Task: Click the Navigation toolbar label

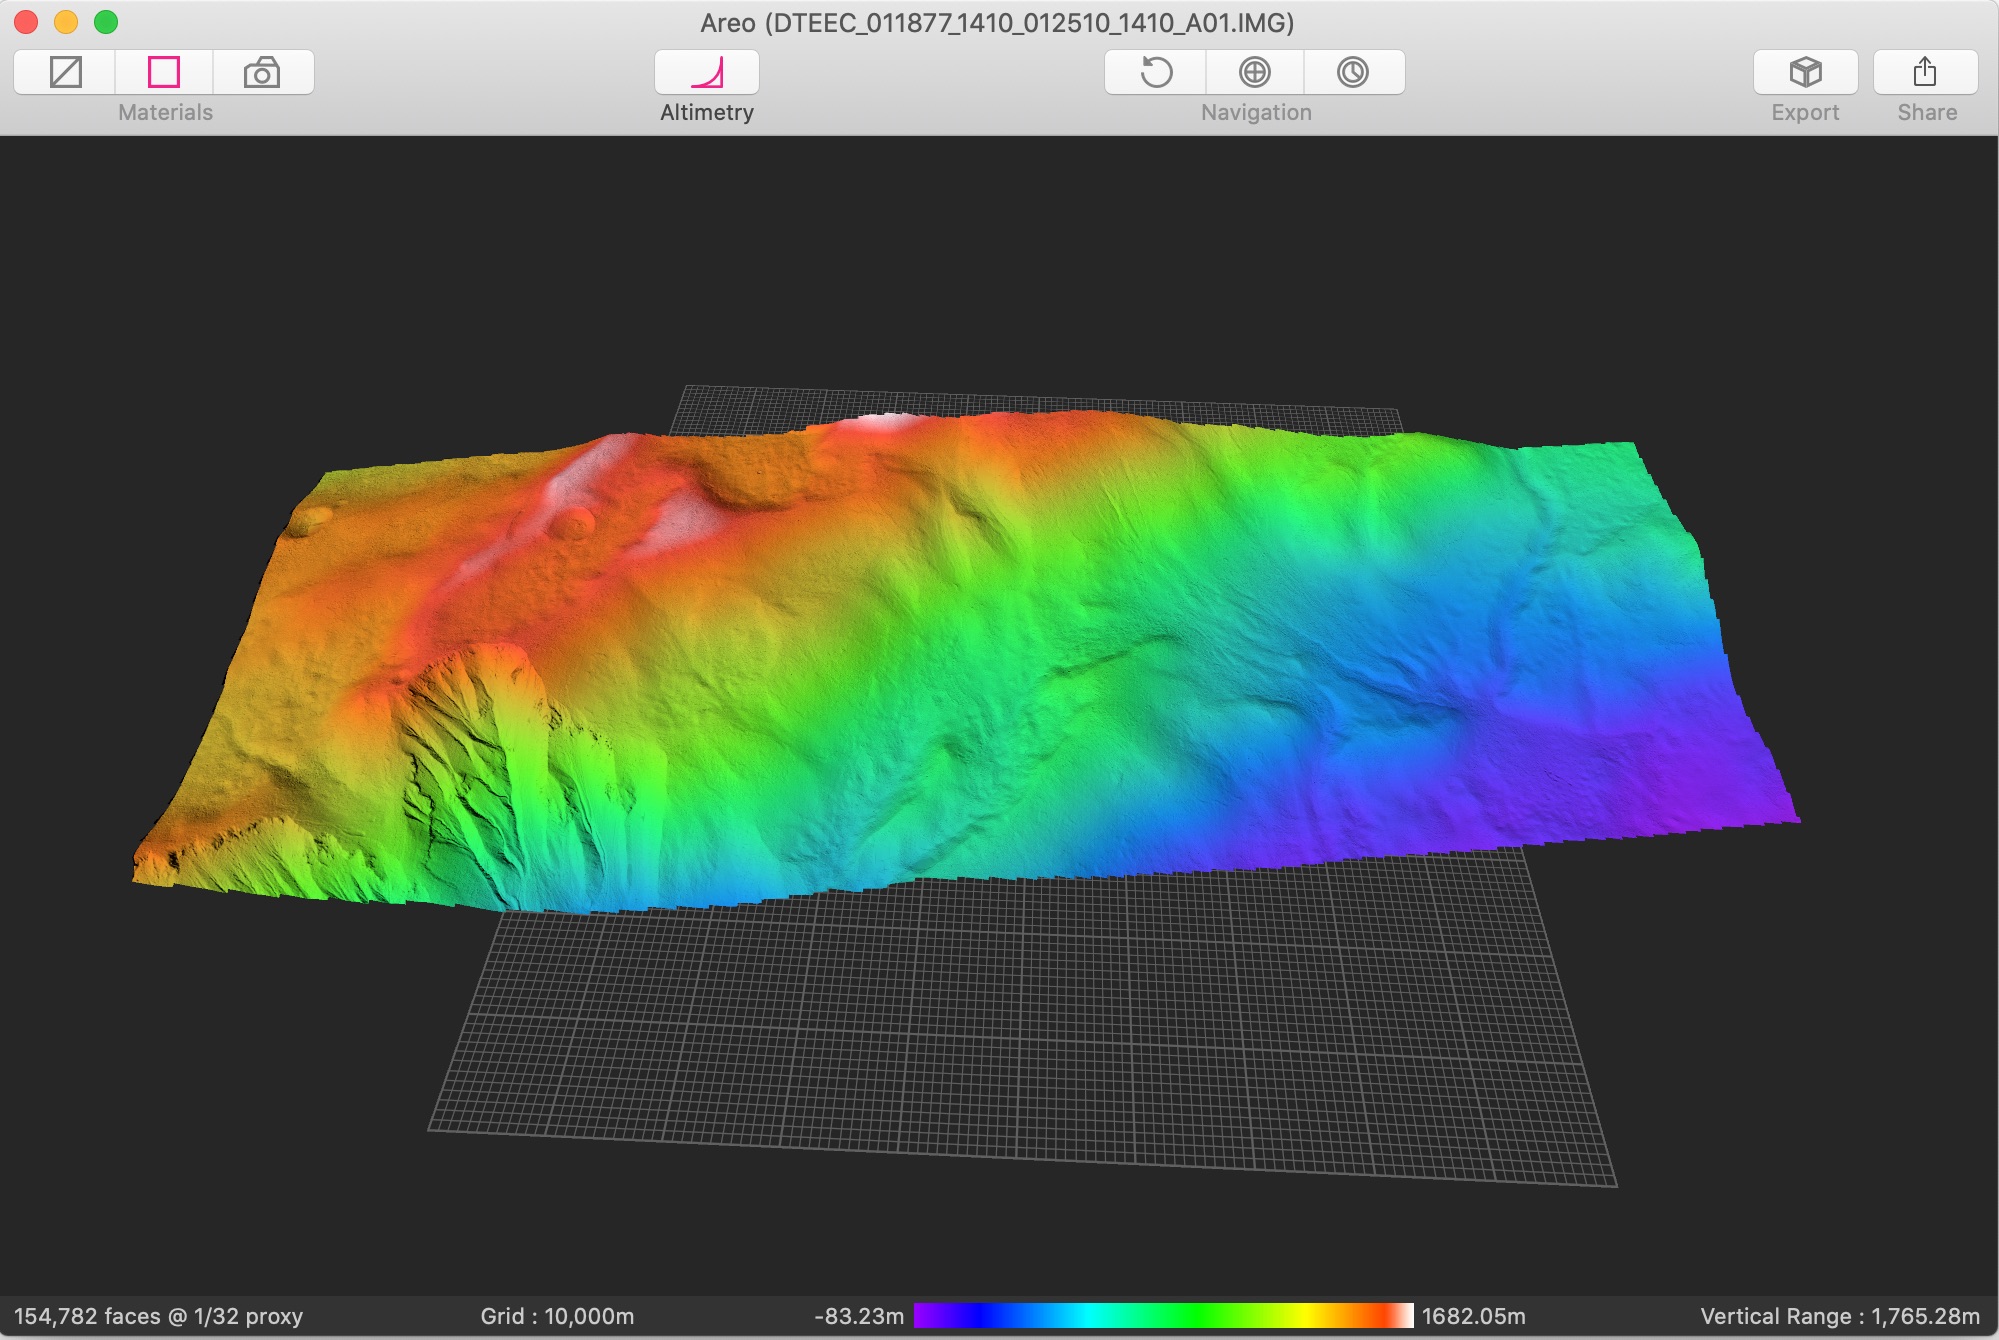Action: [1256, 112]
